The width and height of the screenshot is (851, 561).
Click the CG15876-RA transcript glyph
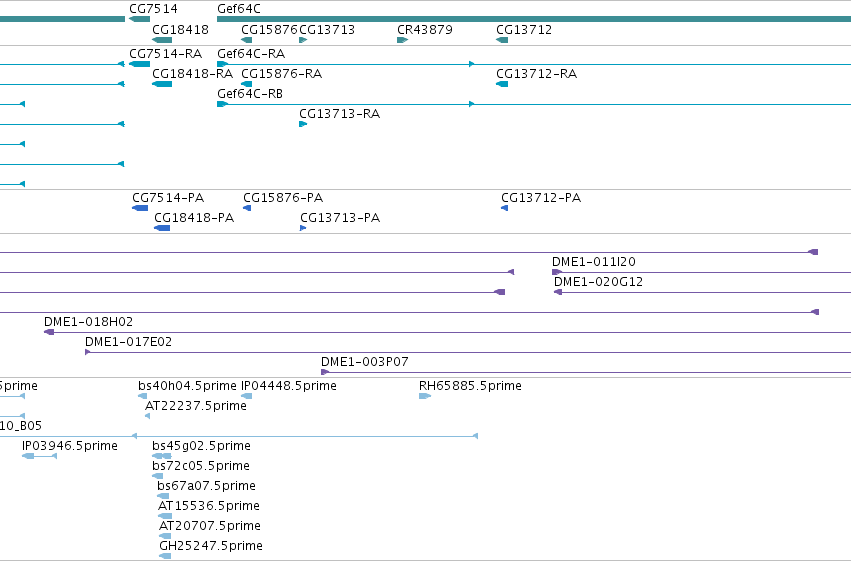click(246, 84)
